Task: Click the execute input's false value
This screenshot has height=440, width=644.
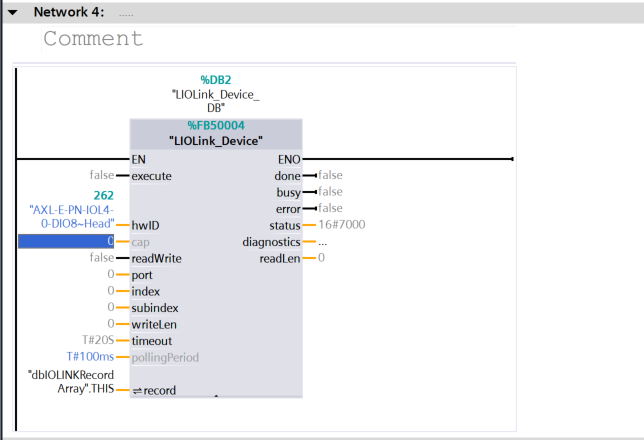Action: pyautogui.click(x=101, y=175)
